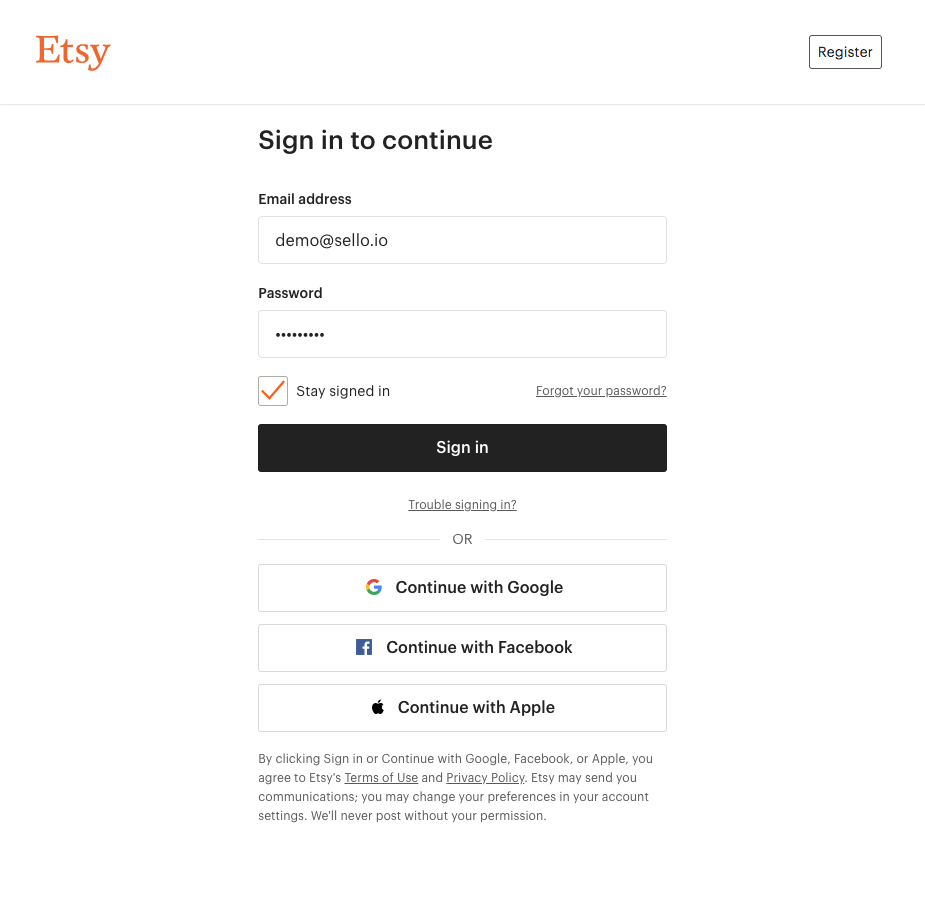Click the Email address field label

tap(305, 199)
